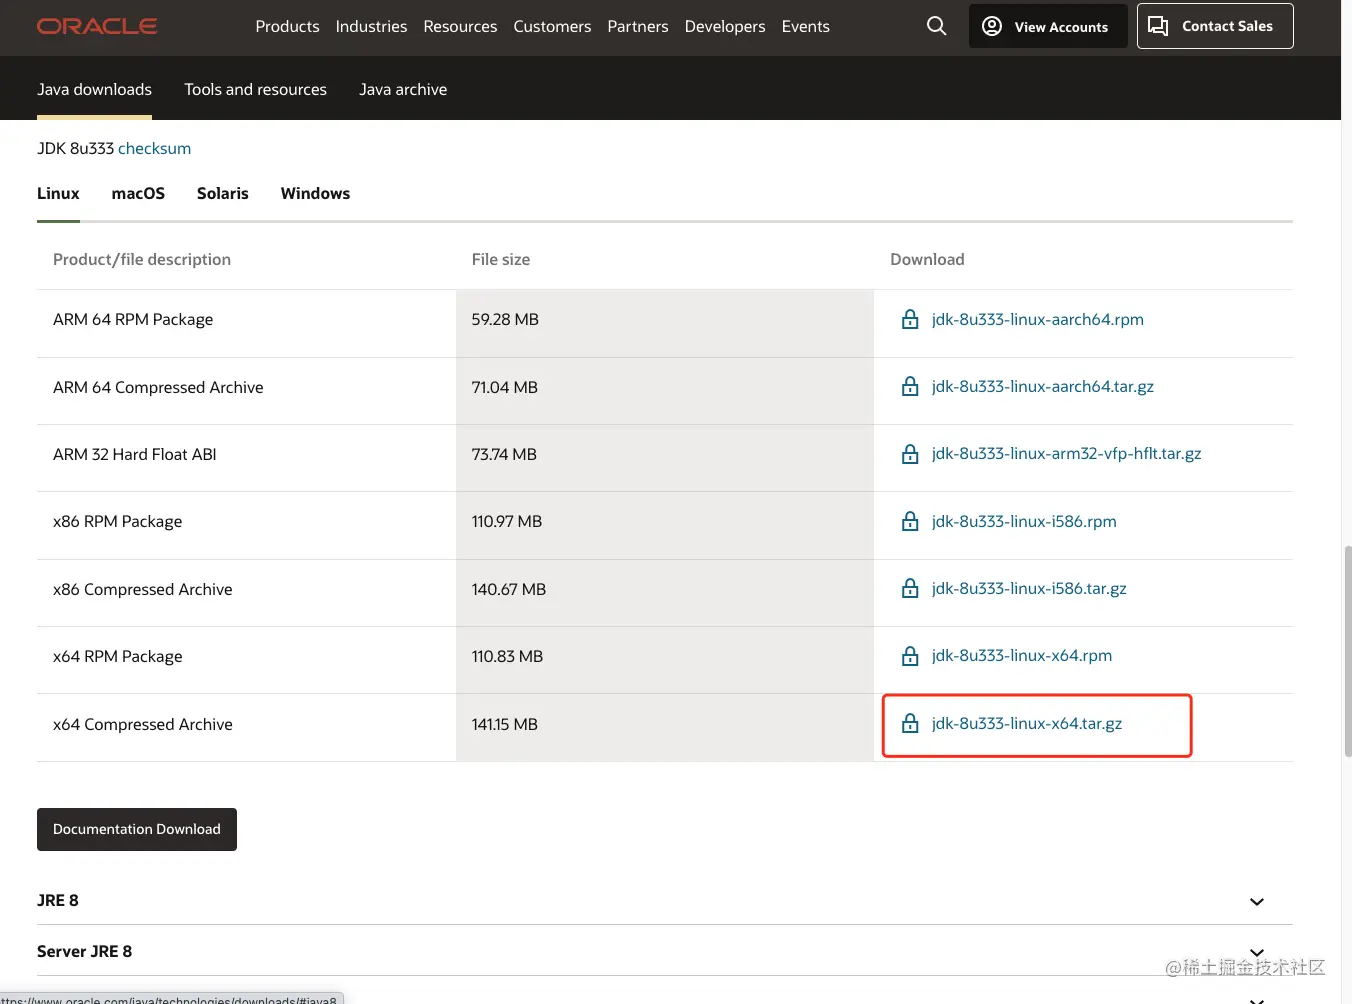This screenshot has height=1004, width=1352.
Task: Click the File size column header
Action: tap(501, 259)
